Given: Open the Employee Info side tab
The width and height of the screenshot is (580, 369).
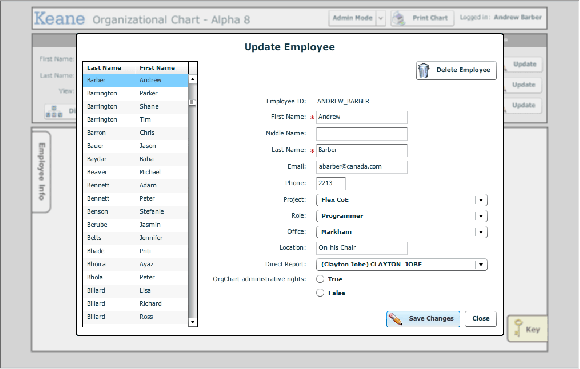Looking at the screenshot, I should tap(41, 172).
